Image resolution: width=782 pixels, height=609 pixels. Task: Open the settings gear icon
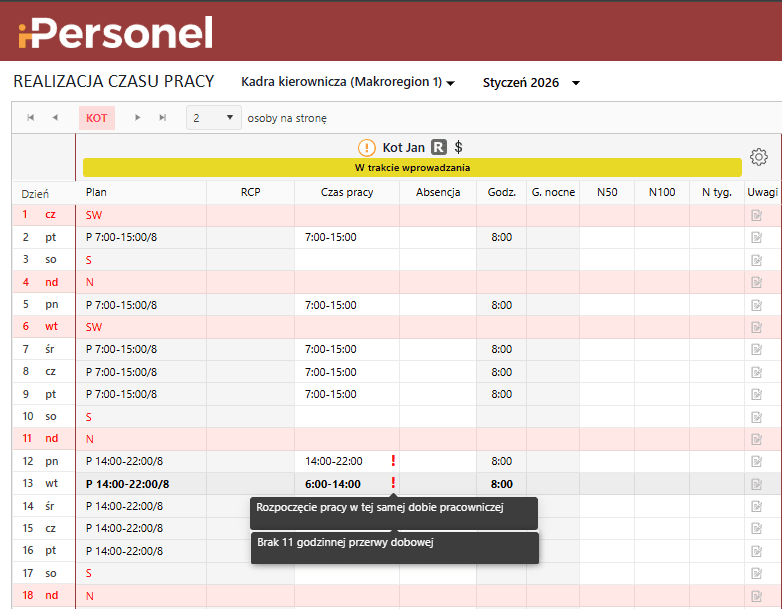coord(758,157)
